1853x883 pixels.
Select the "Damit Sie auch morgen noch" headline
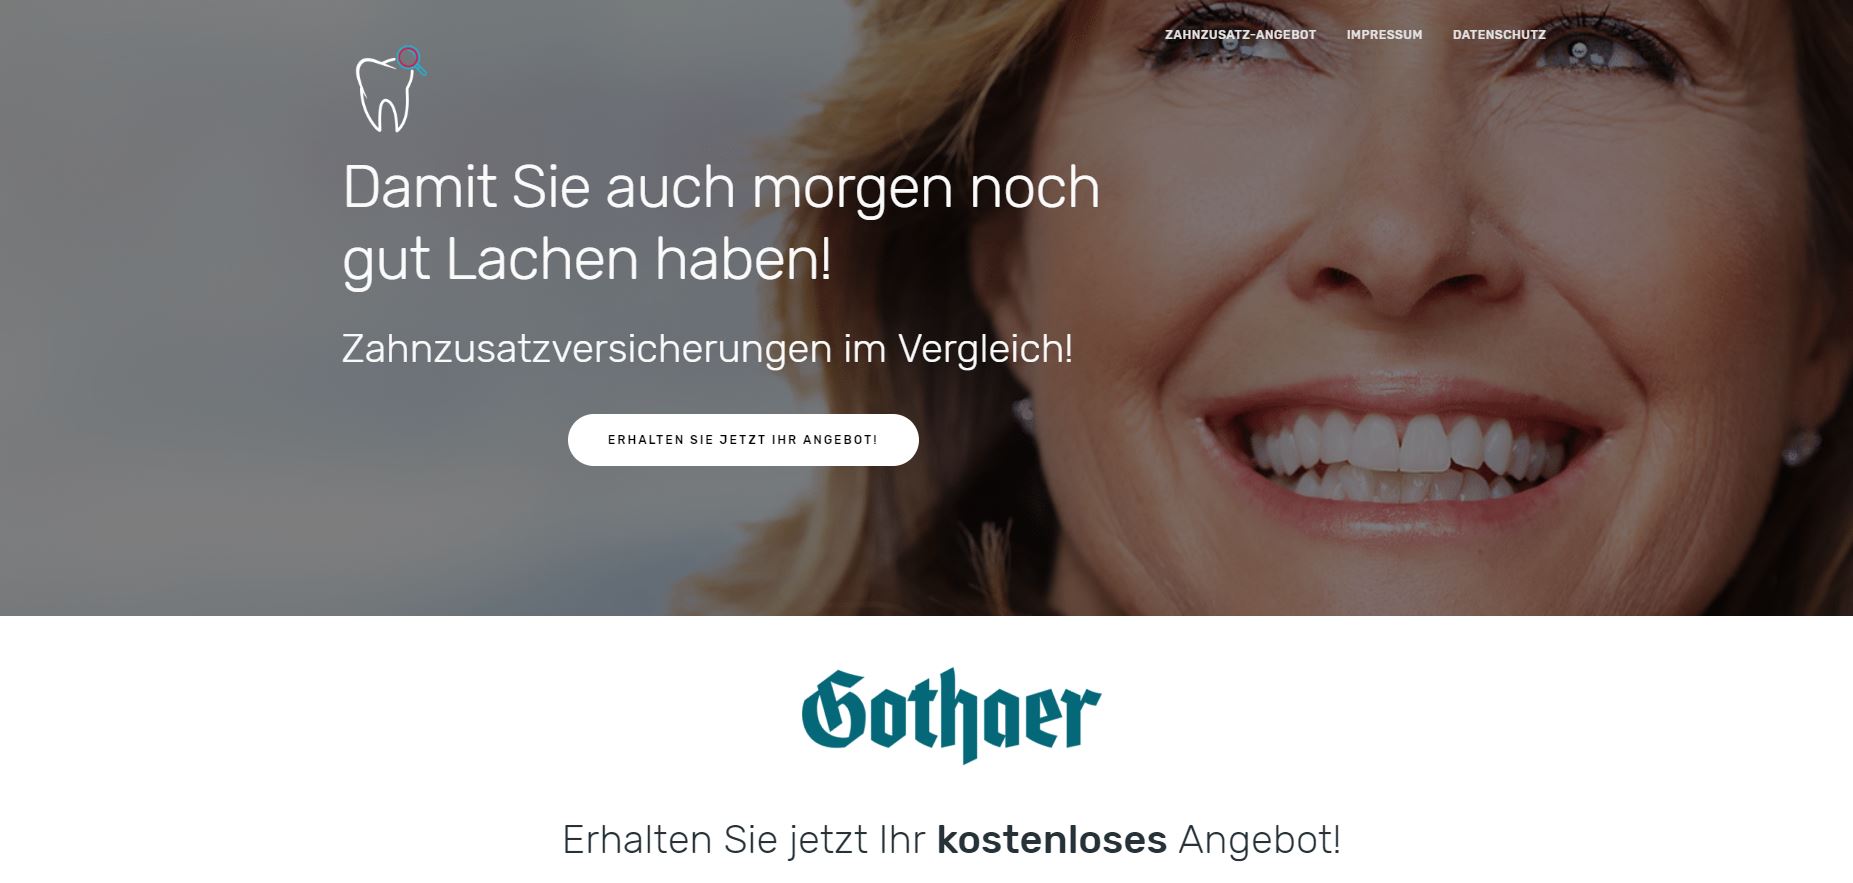pos(721,187)
